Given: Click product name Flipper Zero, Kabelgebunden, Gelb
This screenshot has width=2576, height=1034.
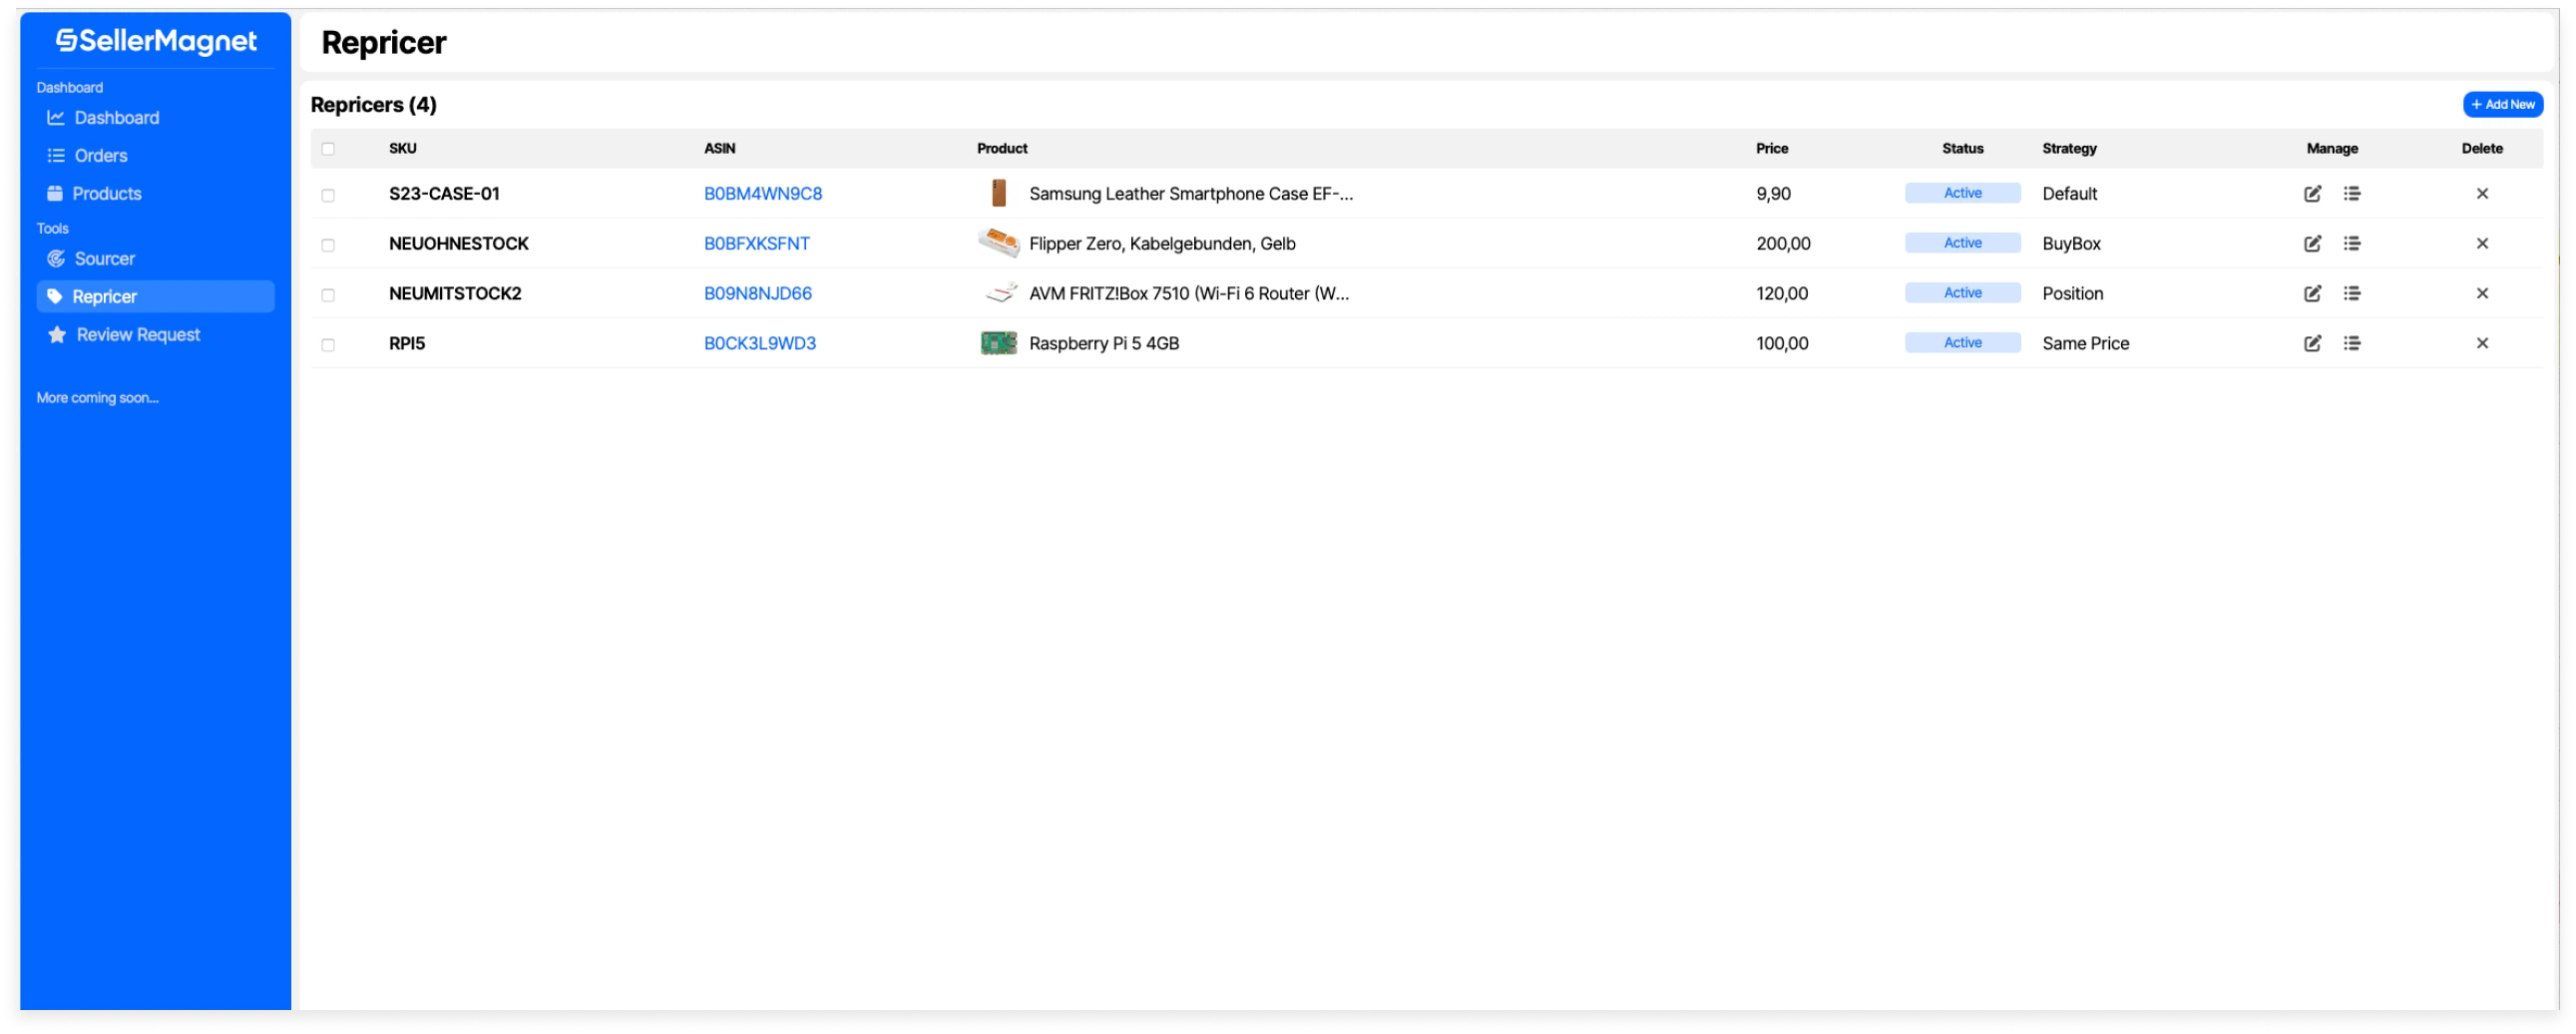Looking at the screenshot, I should click(1162, 244).
